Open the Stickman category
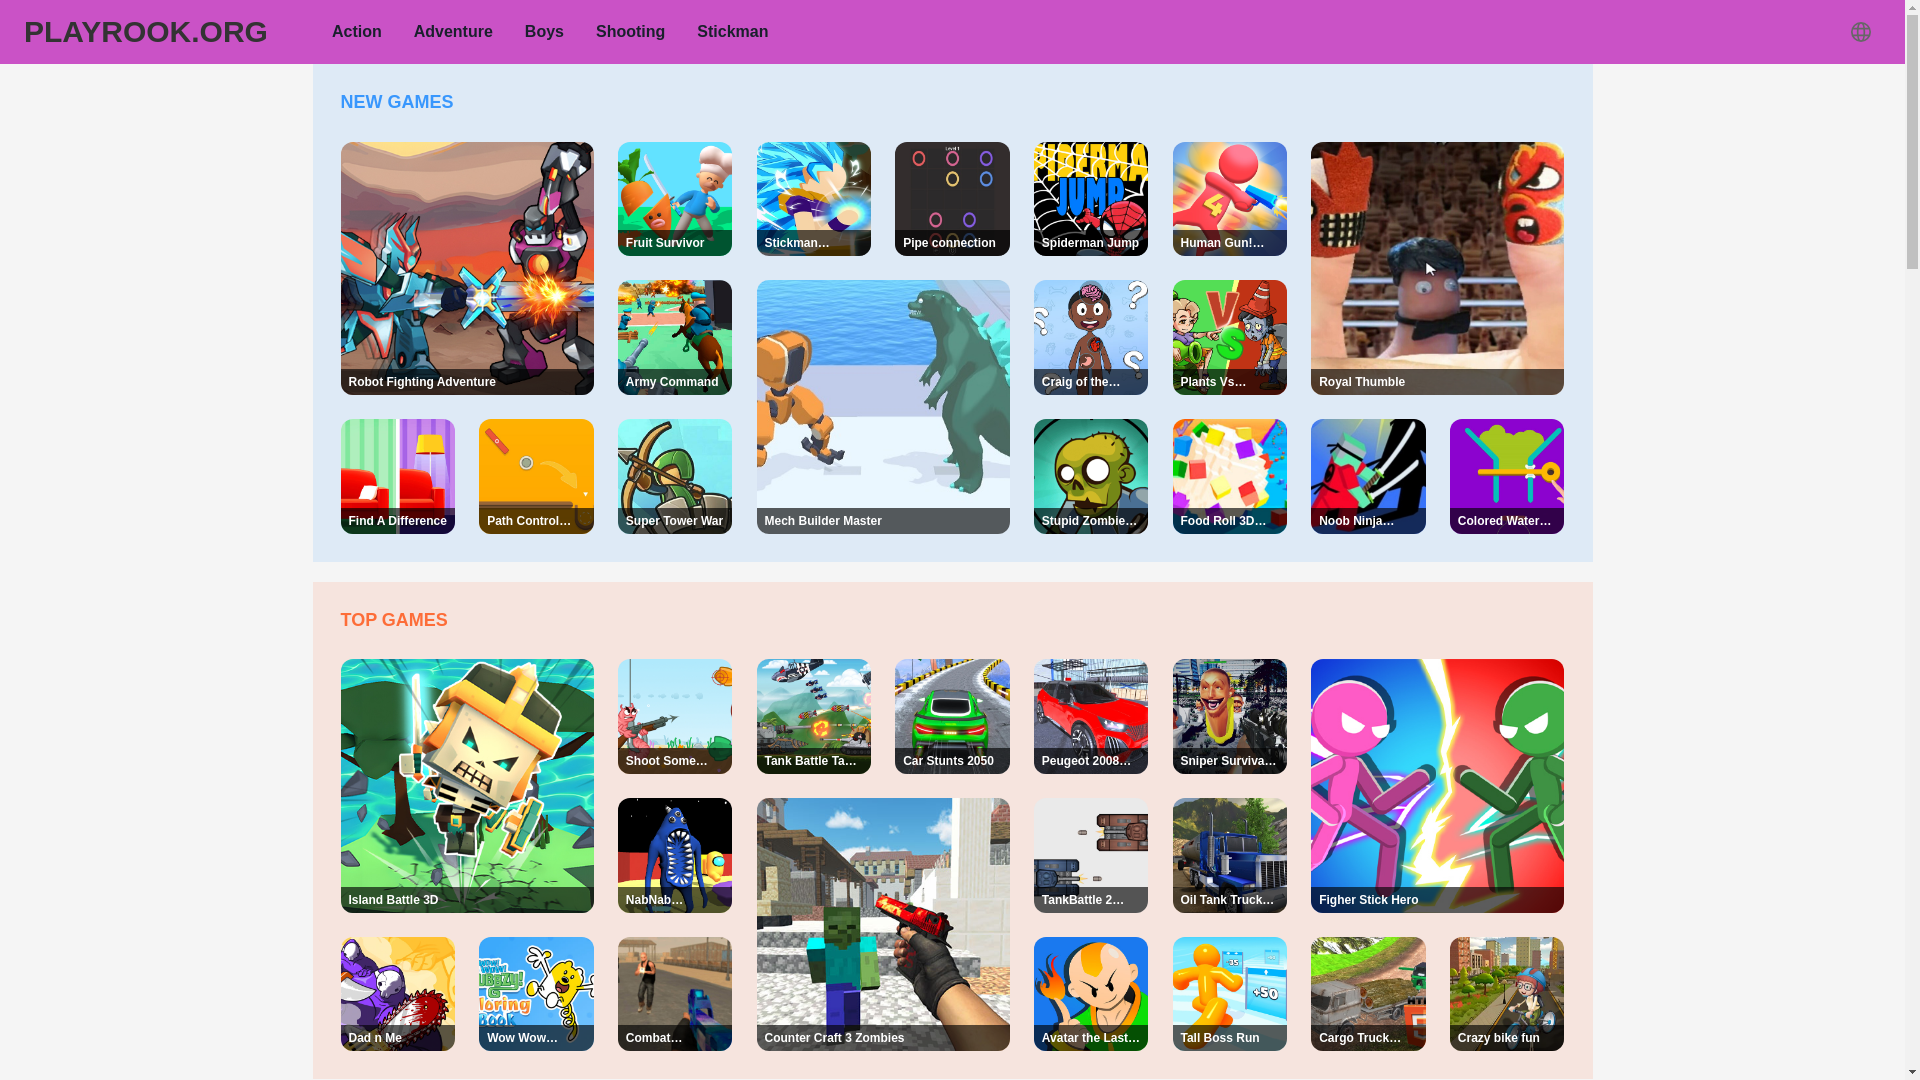Screen dimensions: 1920x1080 point(732,32)
